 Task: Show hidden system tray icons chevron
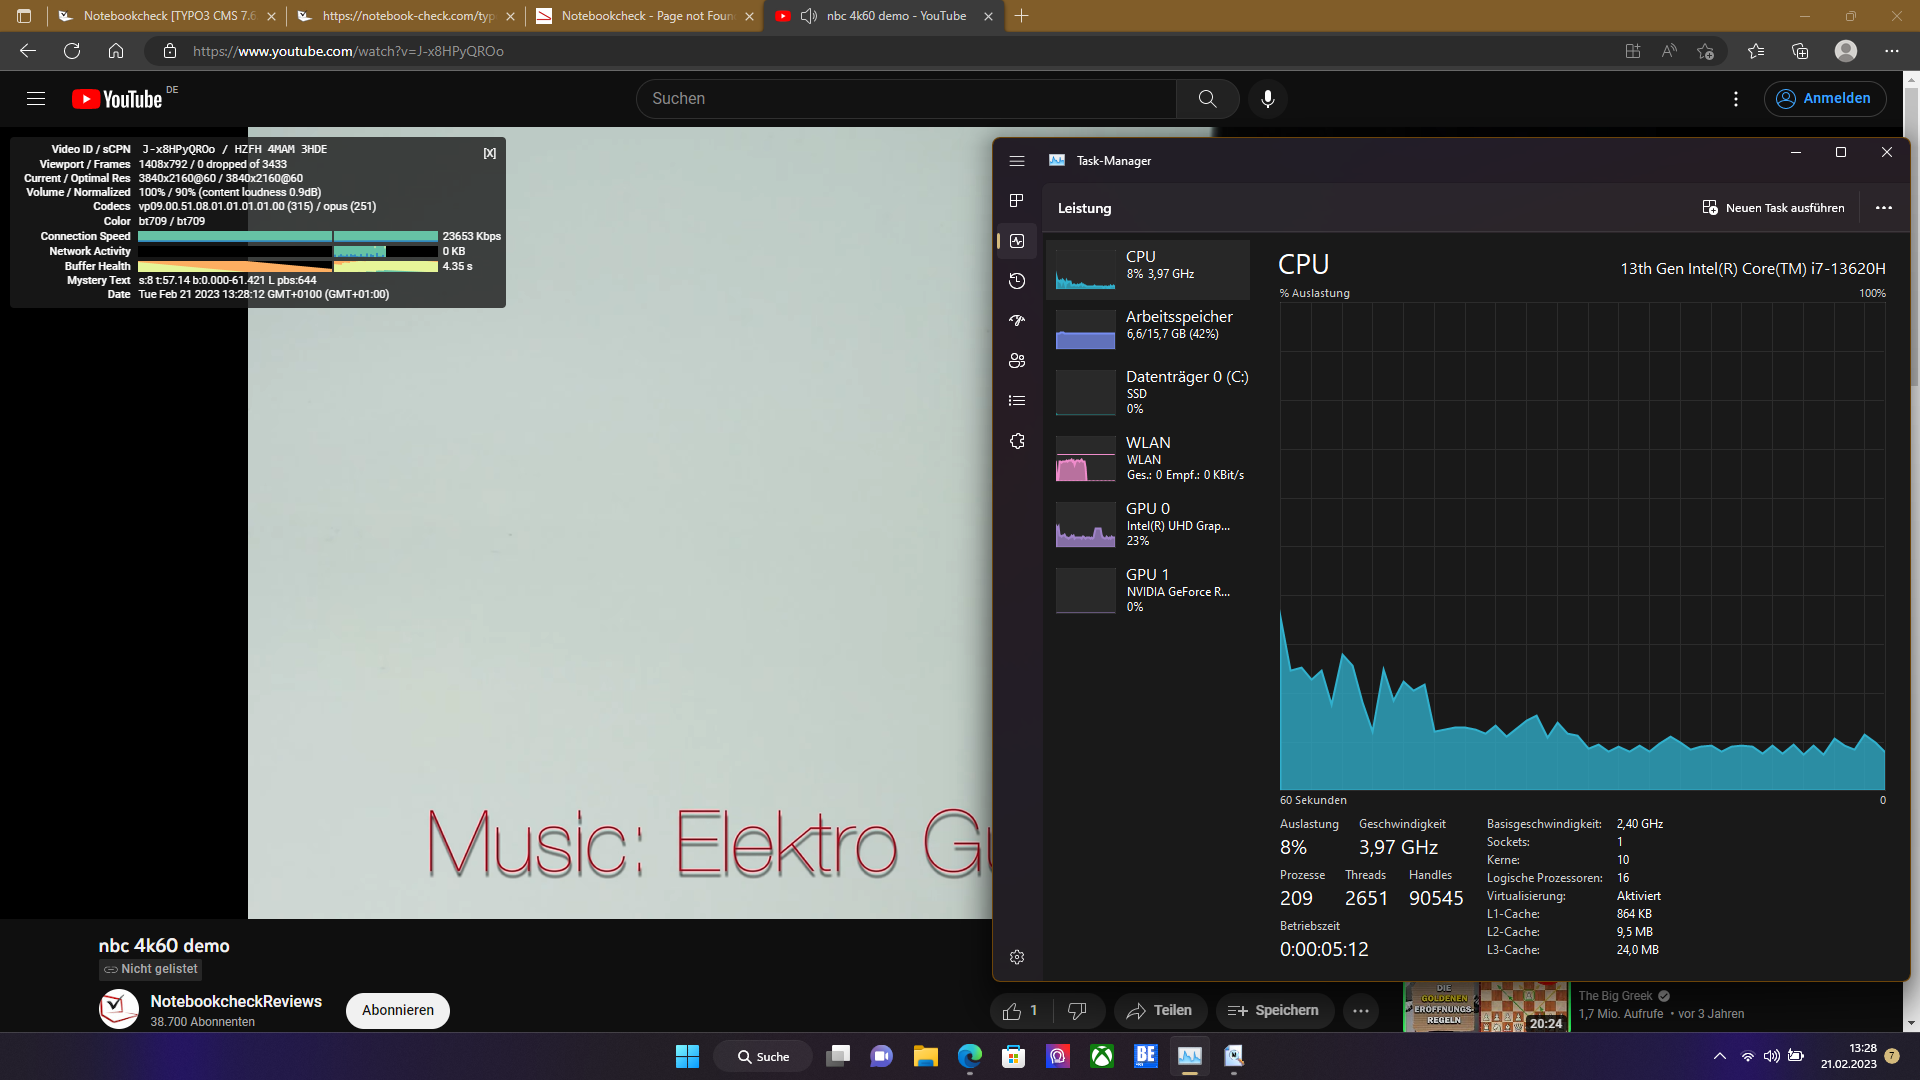(1720, 1056)
